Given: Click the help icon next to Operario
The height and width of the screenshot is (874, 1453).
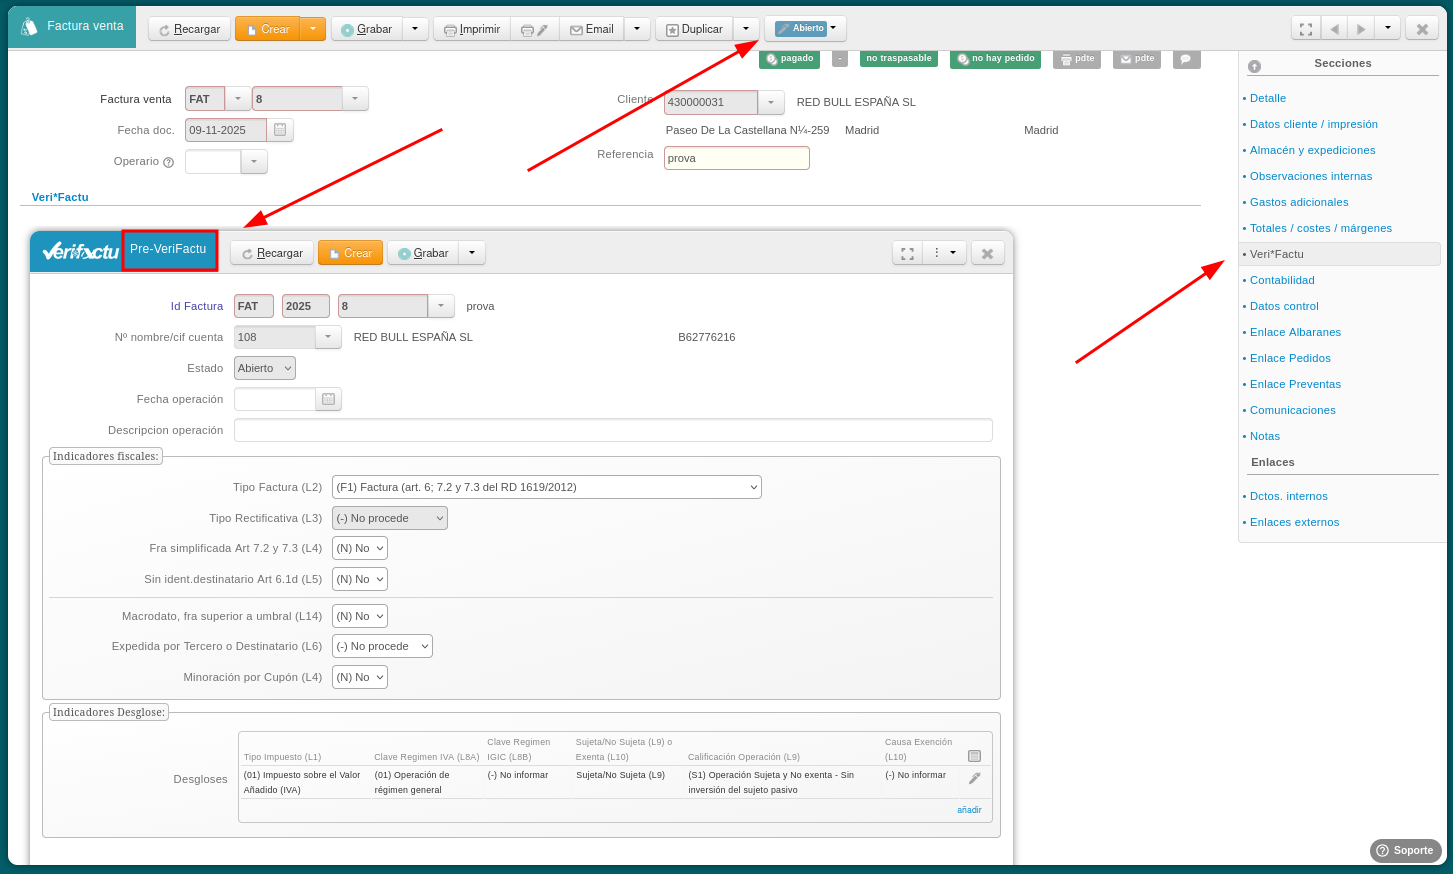Looking at the screenshot, I should coord(168,162).
